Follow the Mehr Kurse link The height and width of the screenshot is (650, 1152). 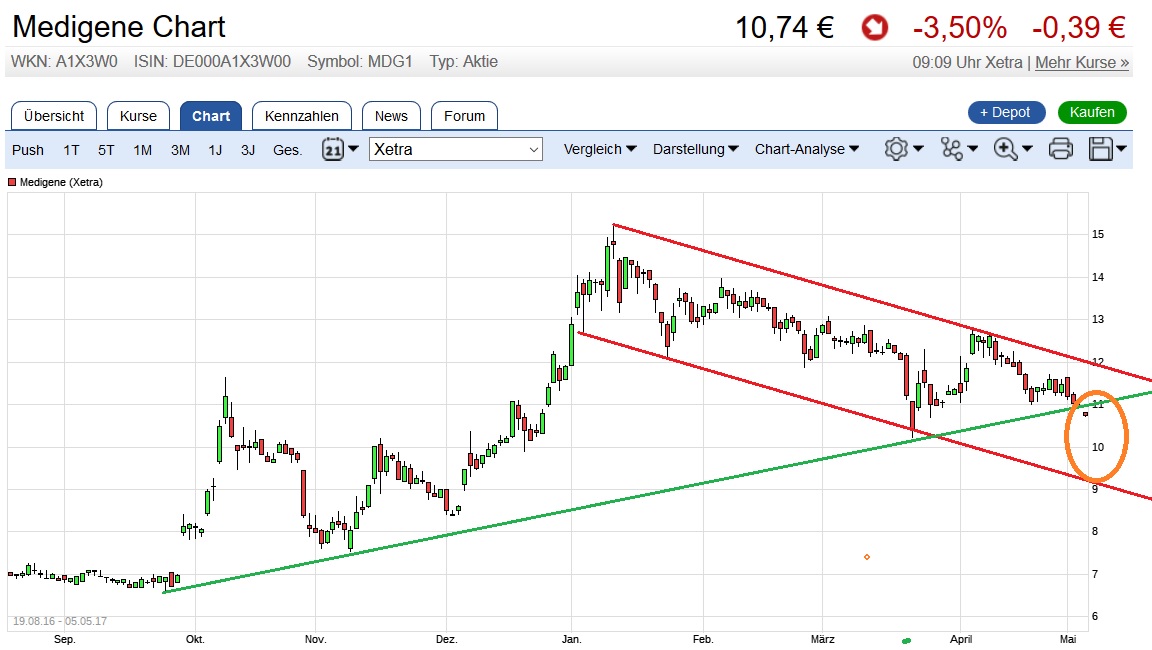tap(1081, 62)
